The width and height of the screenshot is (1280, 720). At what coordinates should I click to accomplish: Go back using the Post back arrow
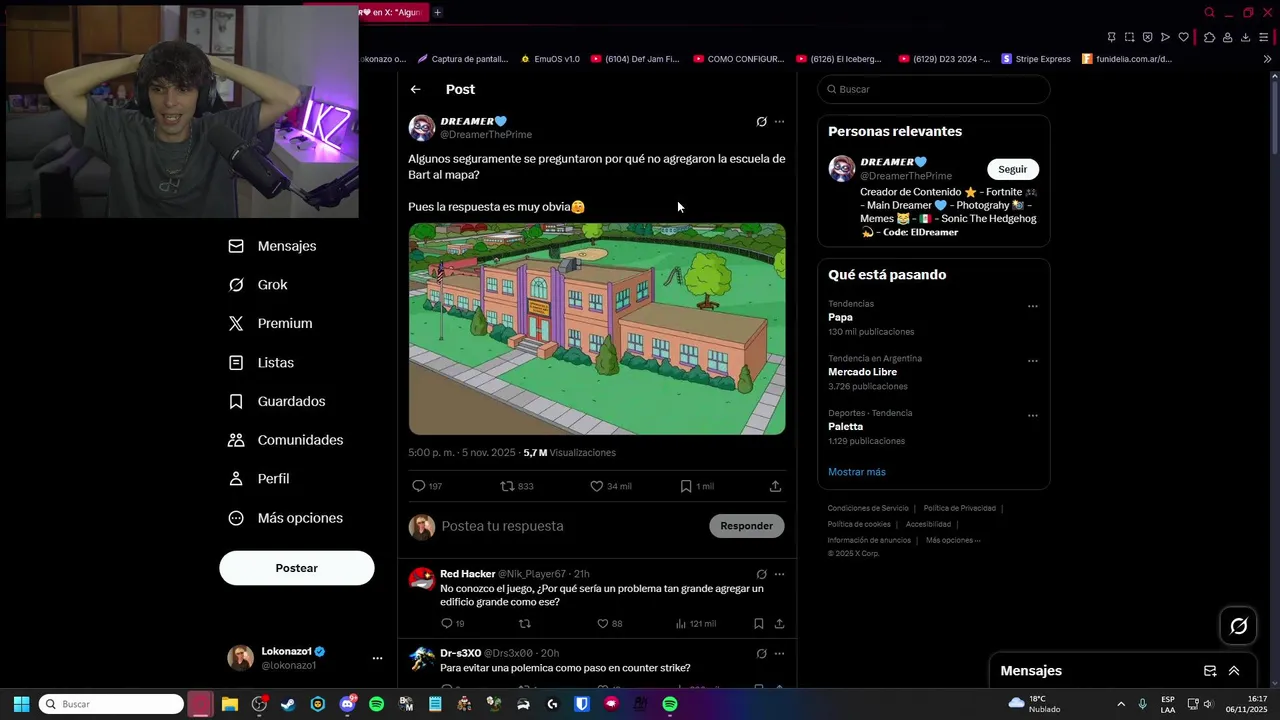pos(415,90)
